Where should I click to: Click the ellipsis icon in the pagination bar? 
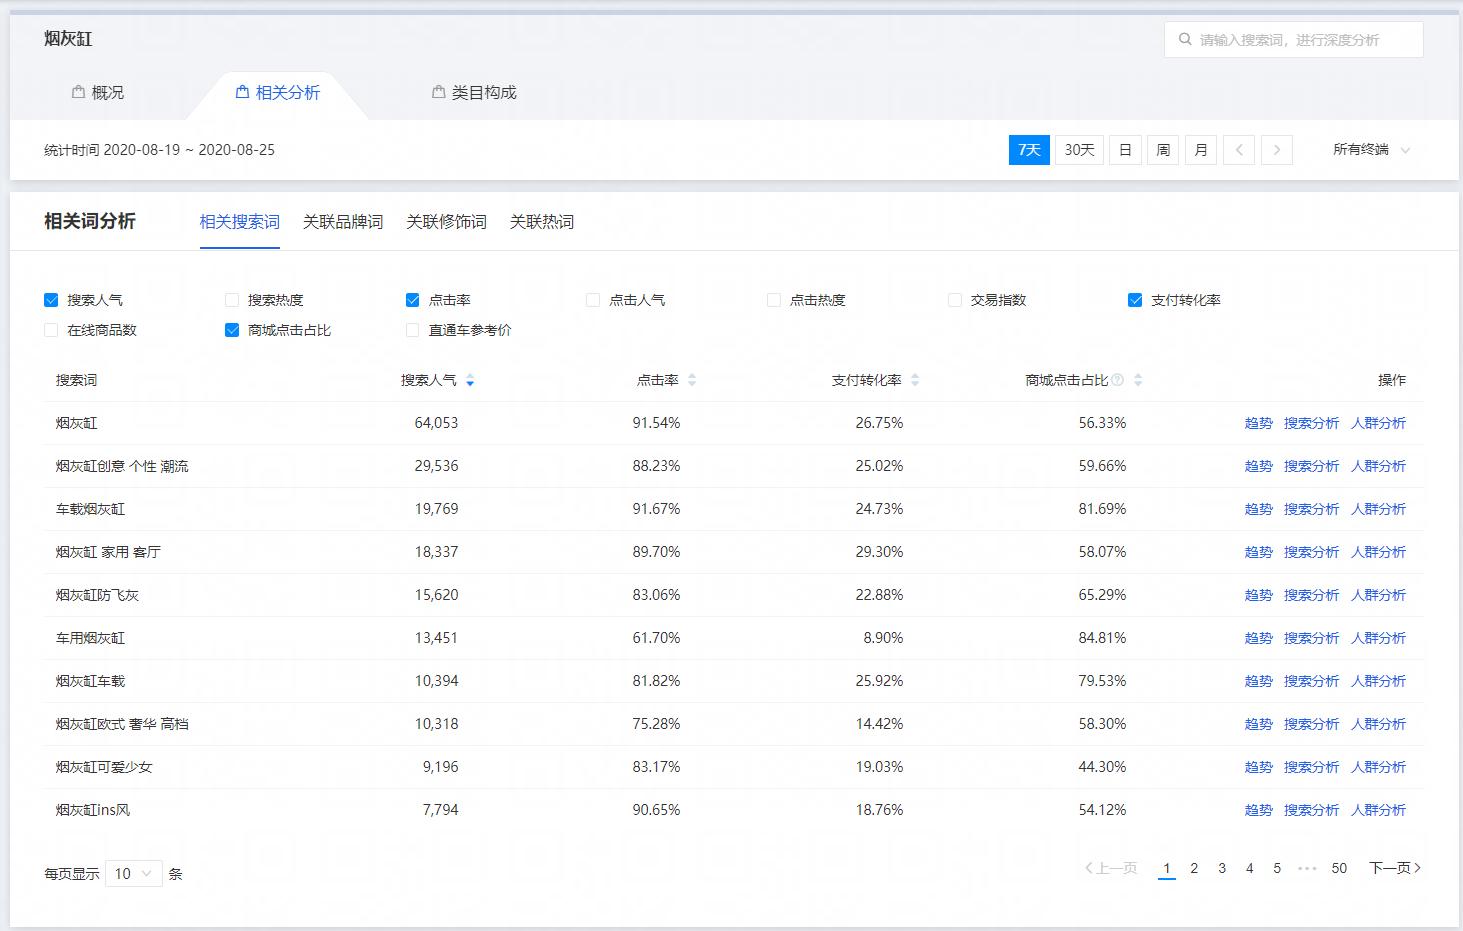coord(1306,868)
